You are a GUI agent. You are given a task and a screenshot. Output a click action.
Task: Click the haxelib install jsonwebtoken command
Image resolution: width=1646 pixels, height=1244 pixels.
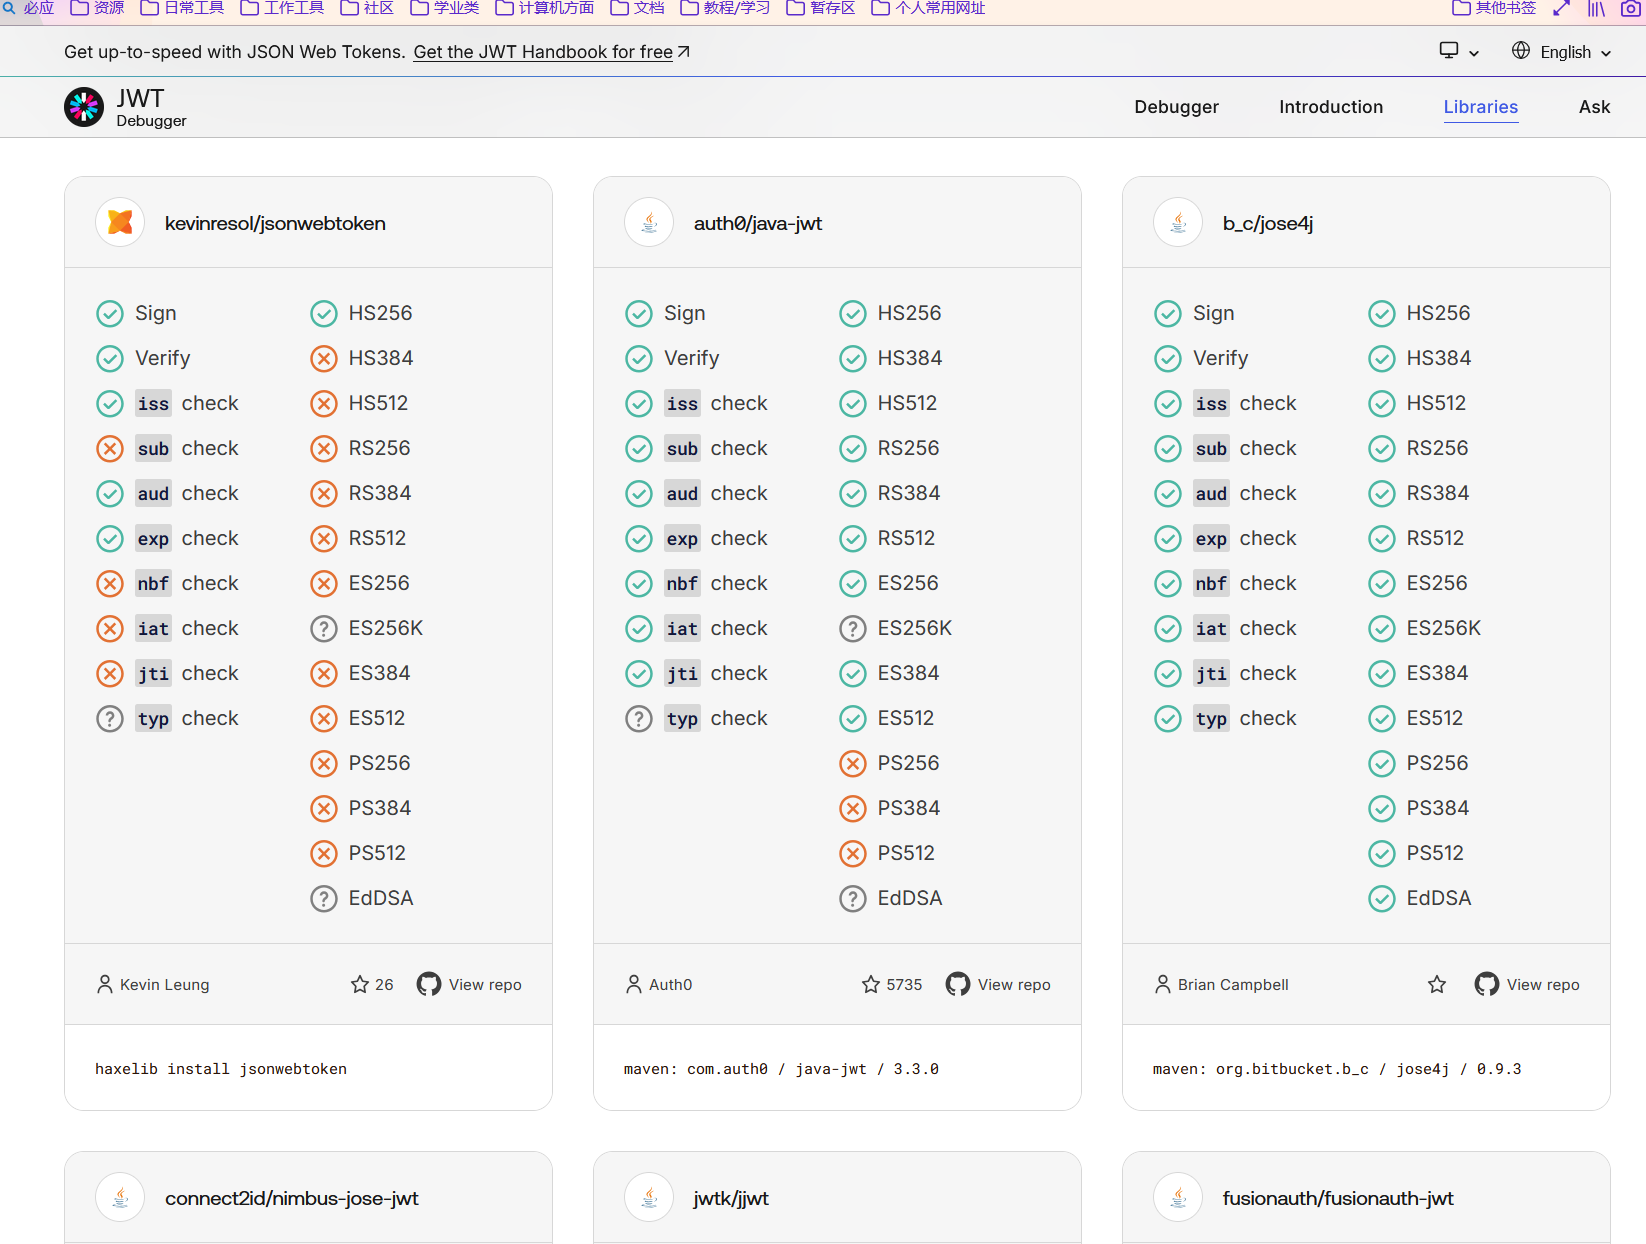click(x=221, y=1069)
